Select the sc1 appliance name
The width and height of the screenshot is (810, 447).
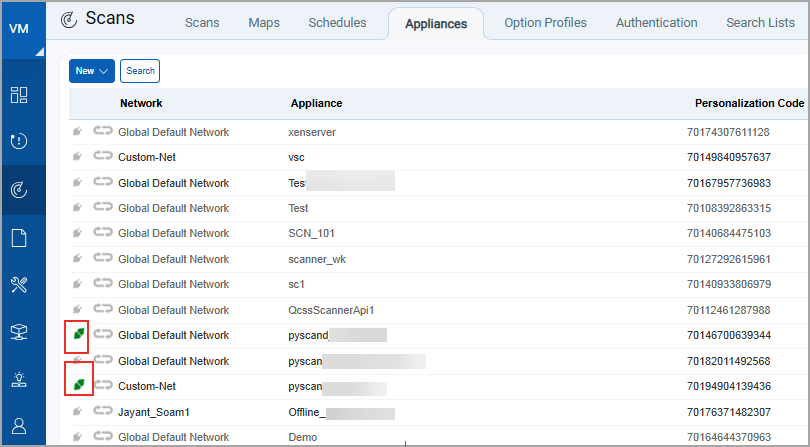(297, 284)
